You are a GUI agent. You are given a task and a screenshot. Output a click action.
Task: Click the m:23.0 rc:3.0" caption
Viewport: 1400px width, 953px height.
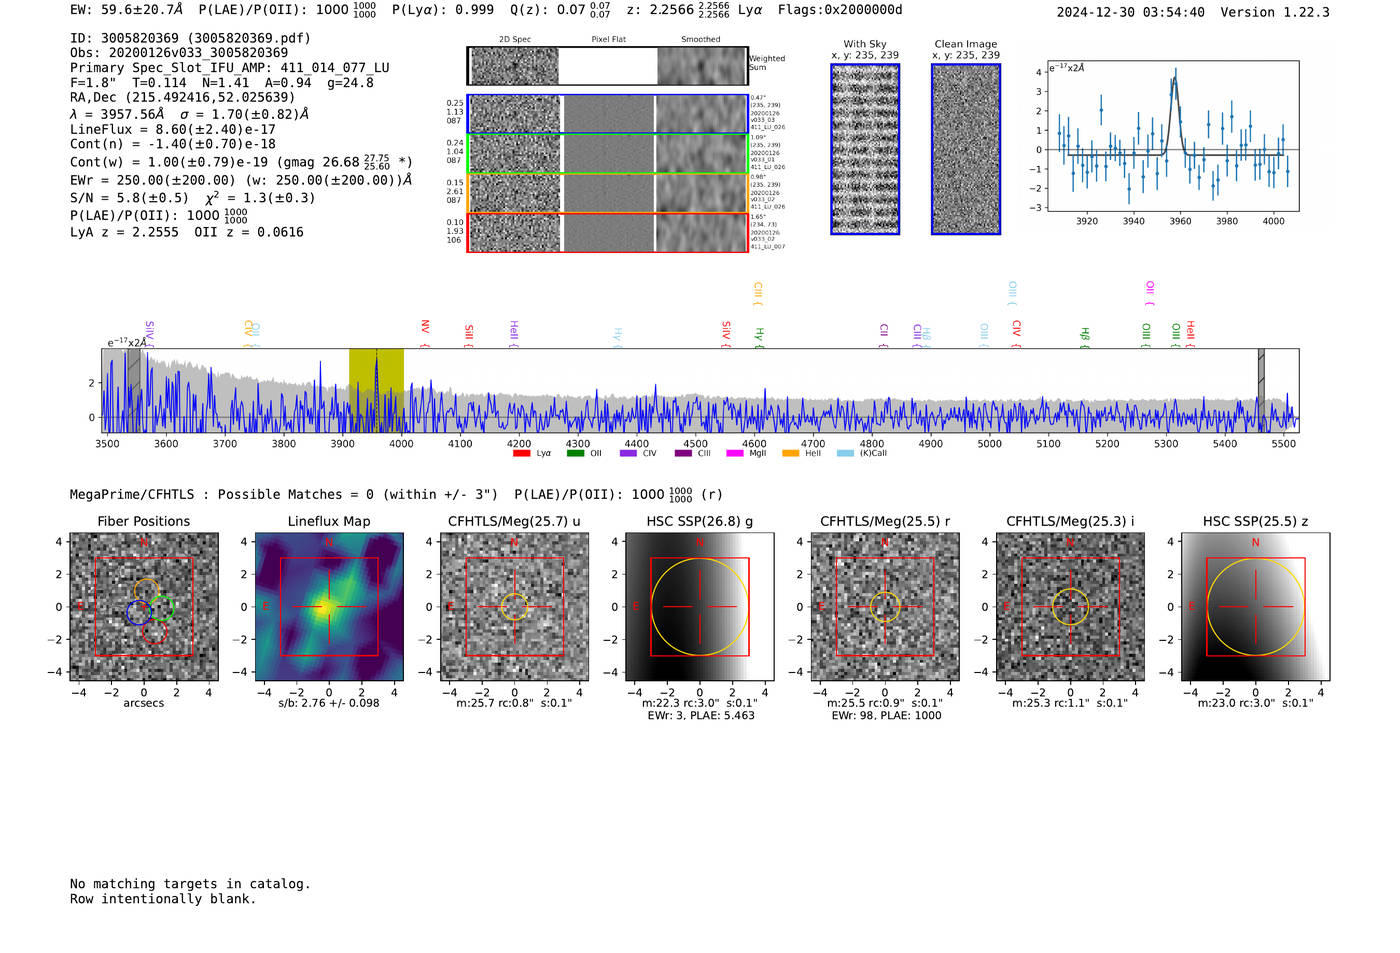click(1256, 703)
